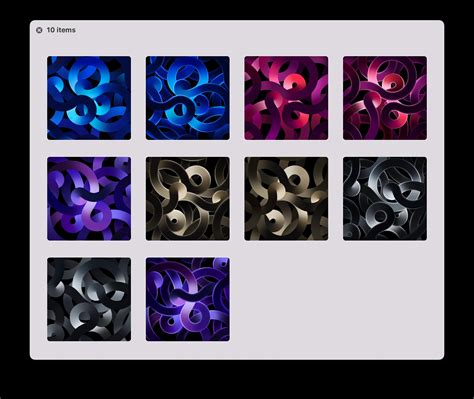Select the bright pink swirl wallpaper
Viewport: 474px width, 399px height.
[x=286, y=98]
